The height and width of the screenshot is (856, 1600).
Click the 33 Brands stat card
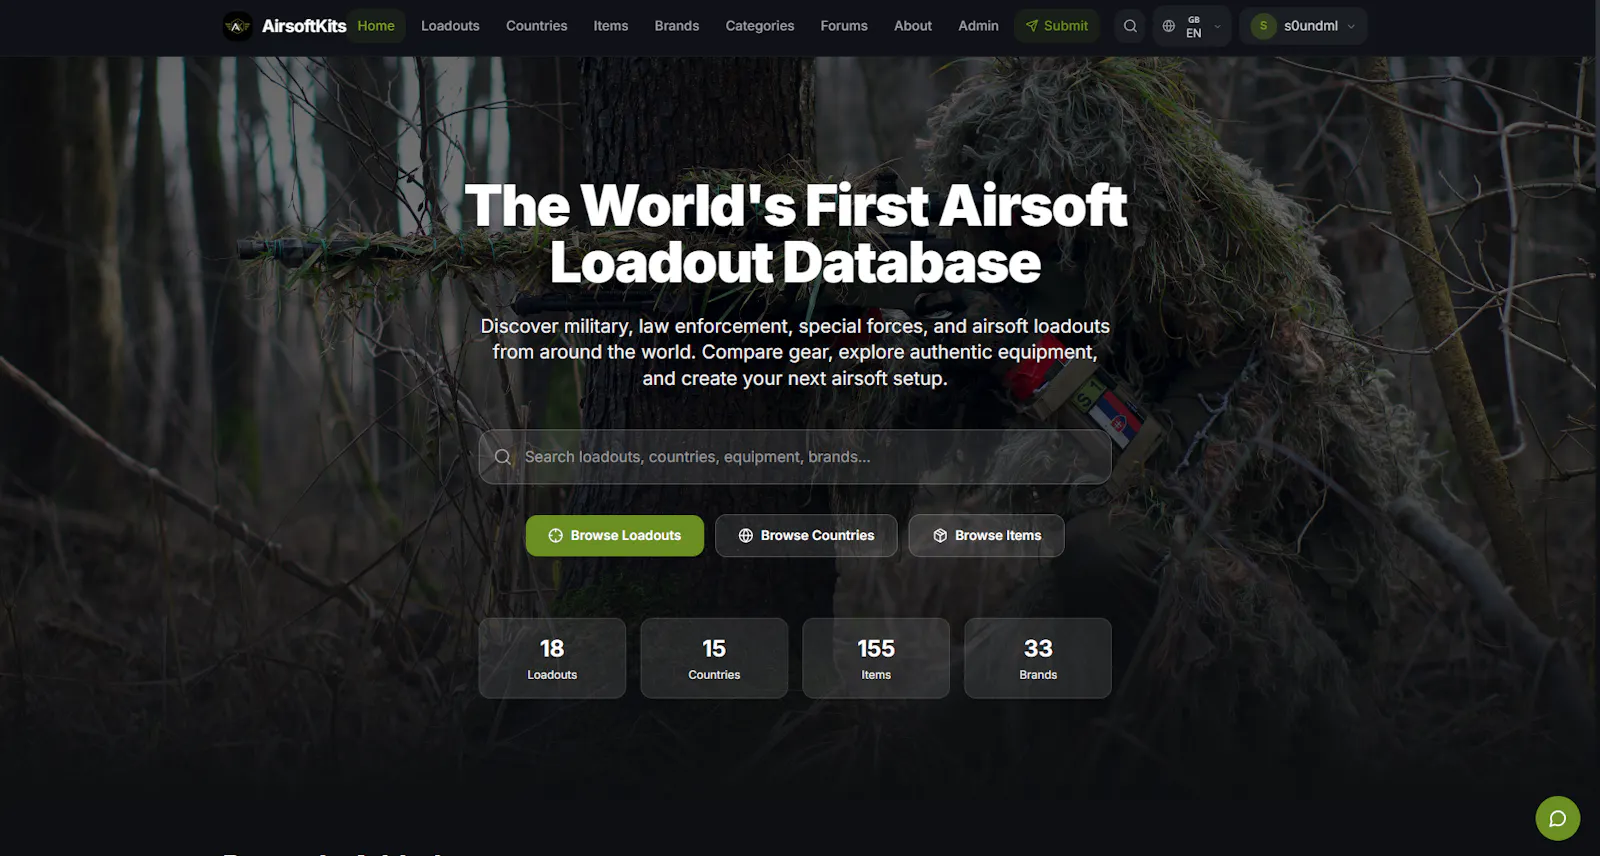[1038, 658]
